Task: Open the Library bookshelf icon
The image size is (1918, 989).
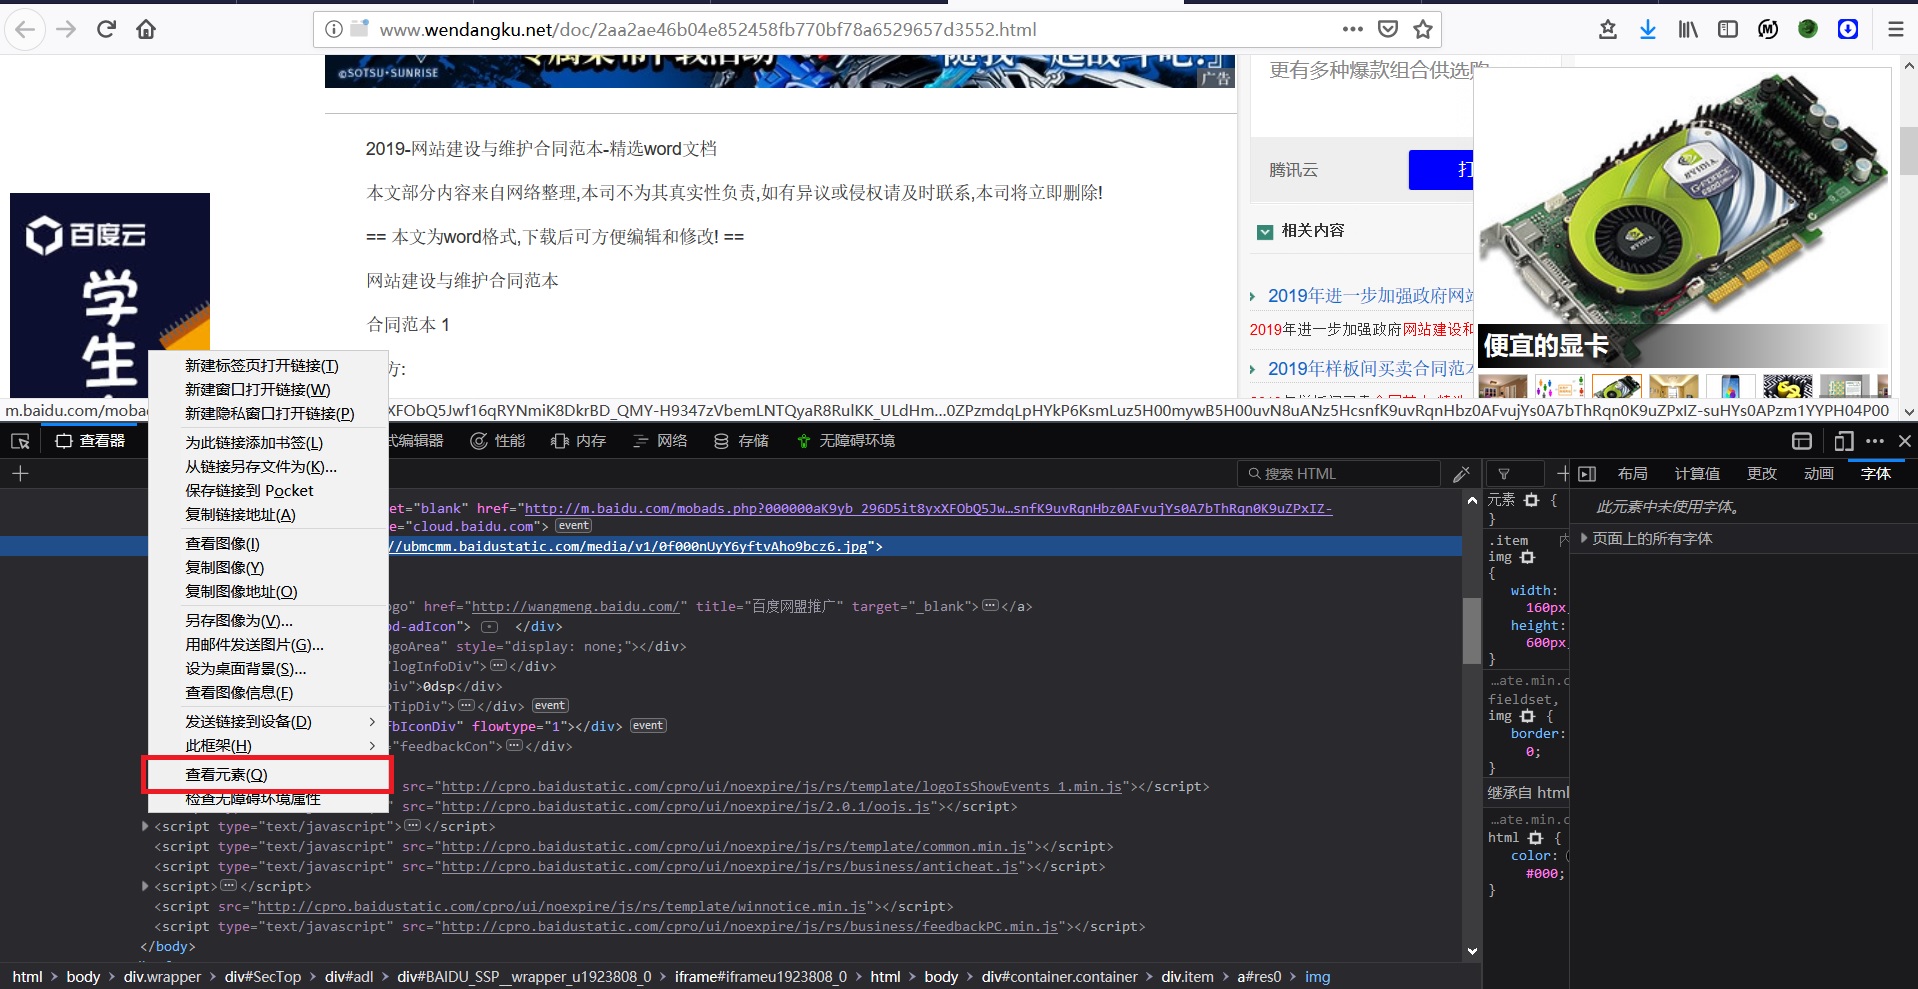Action: pos(1688,29)
